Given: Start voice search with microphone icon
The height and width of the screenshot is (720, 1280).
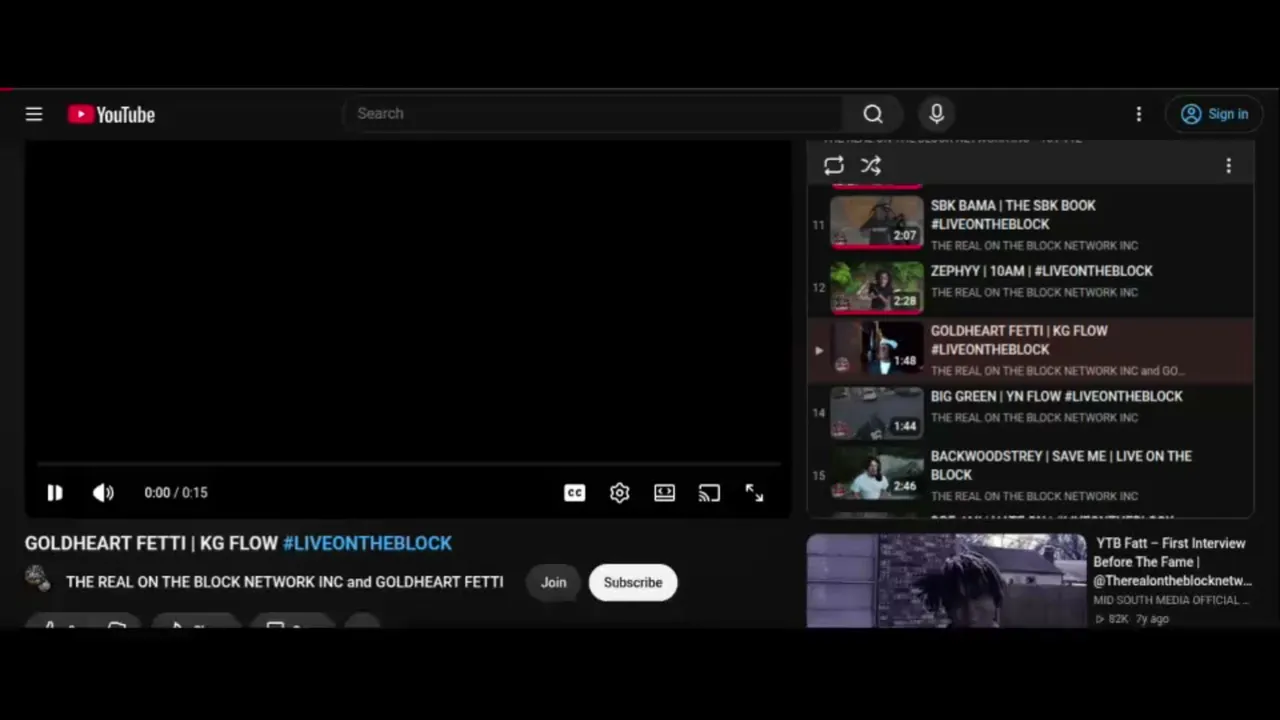Looking at the screenshot, I should (x=936, y=114).
